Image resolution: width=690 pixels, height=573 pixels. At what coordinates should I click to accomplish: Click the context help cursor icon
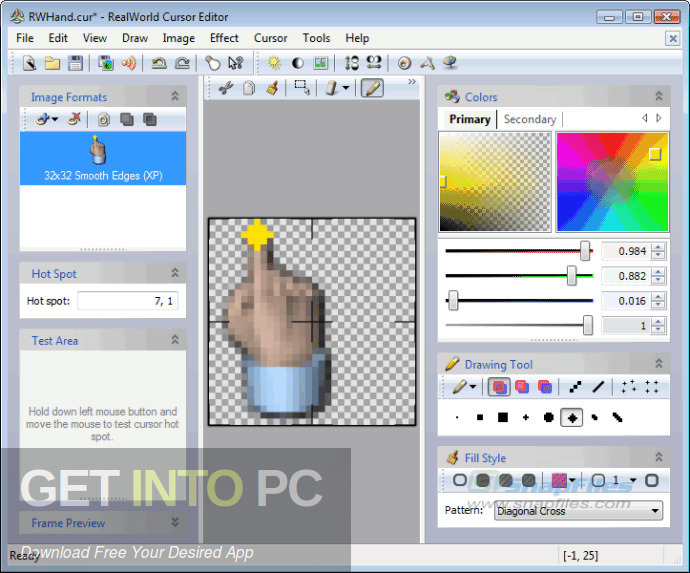236,63
